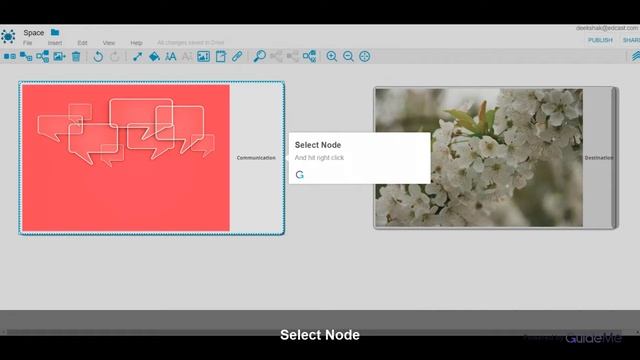Click the white blossom flower image
Screen dimensions: 640x360
479,158
